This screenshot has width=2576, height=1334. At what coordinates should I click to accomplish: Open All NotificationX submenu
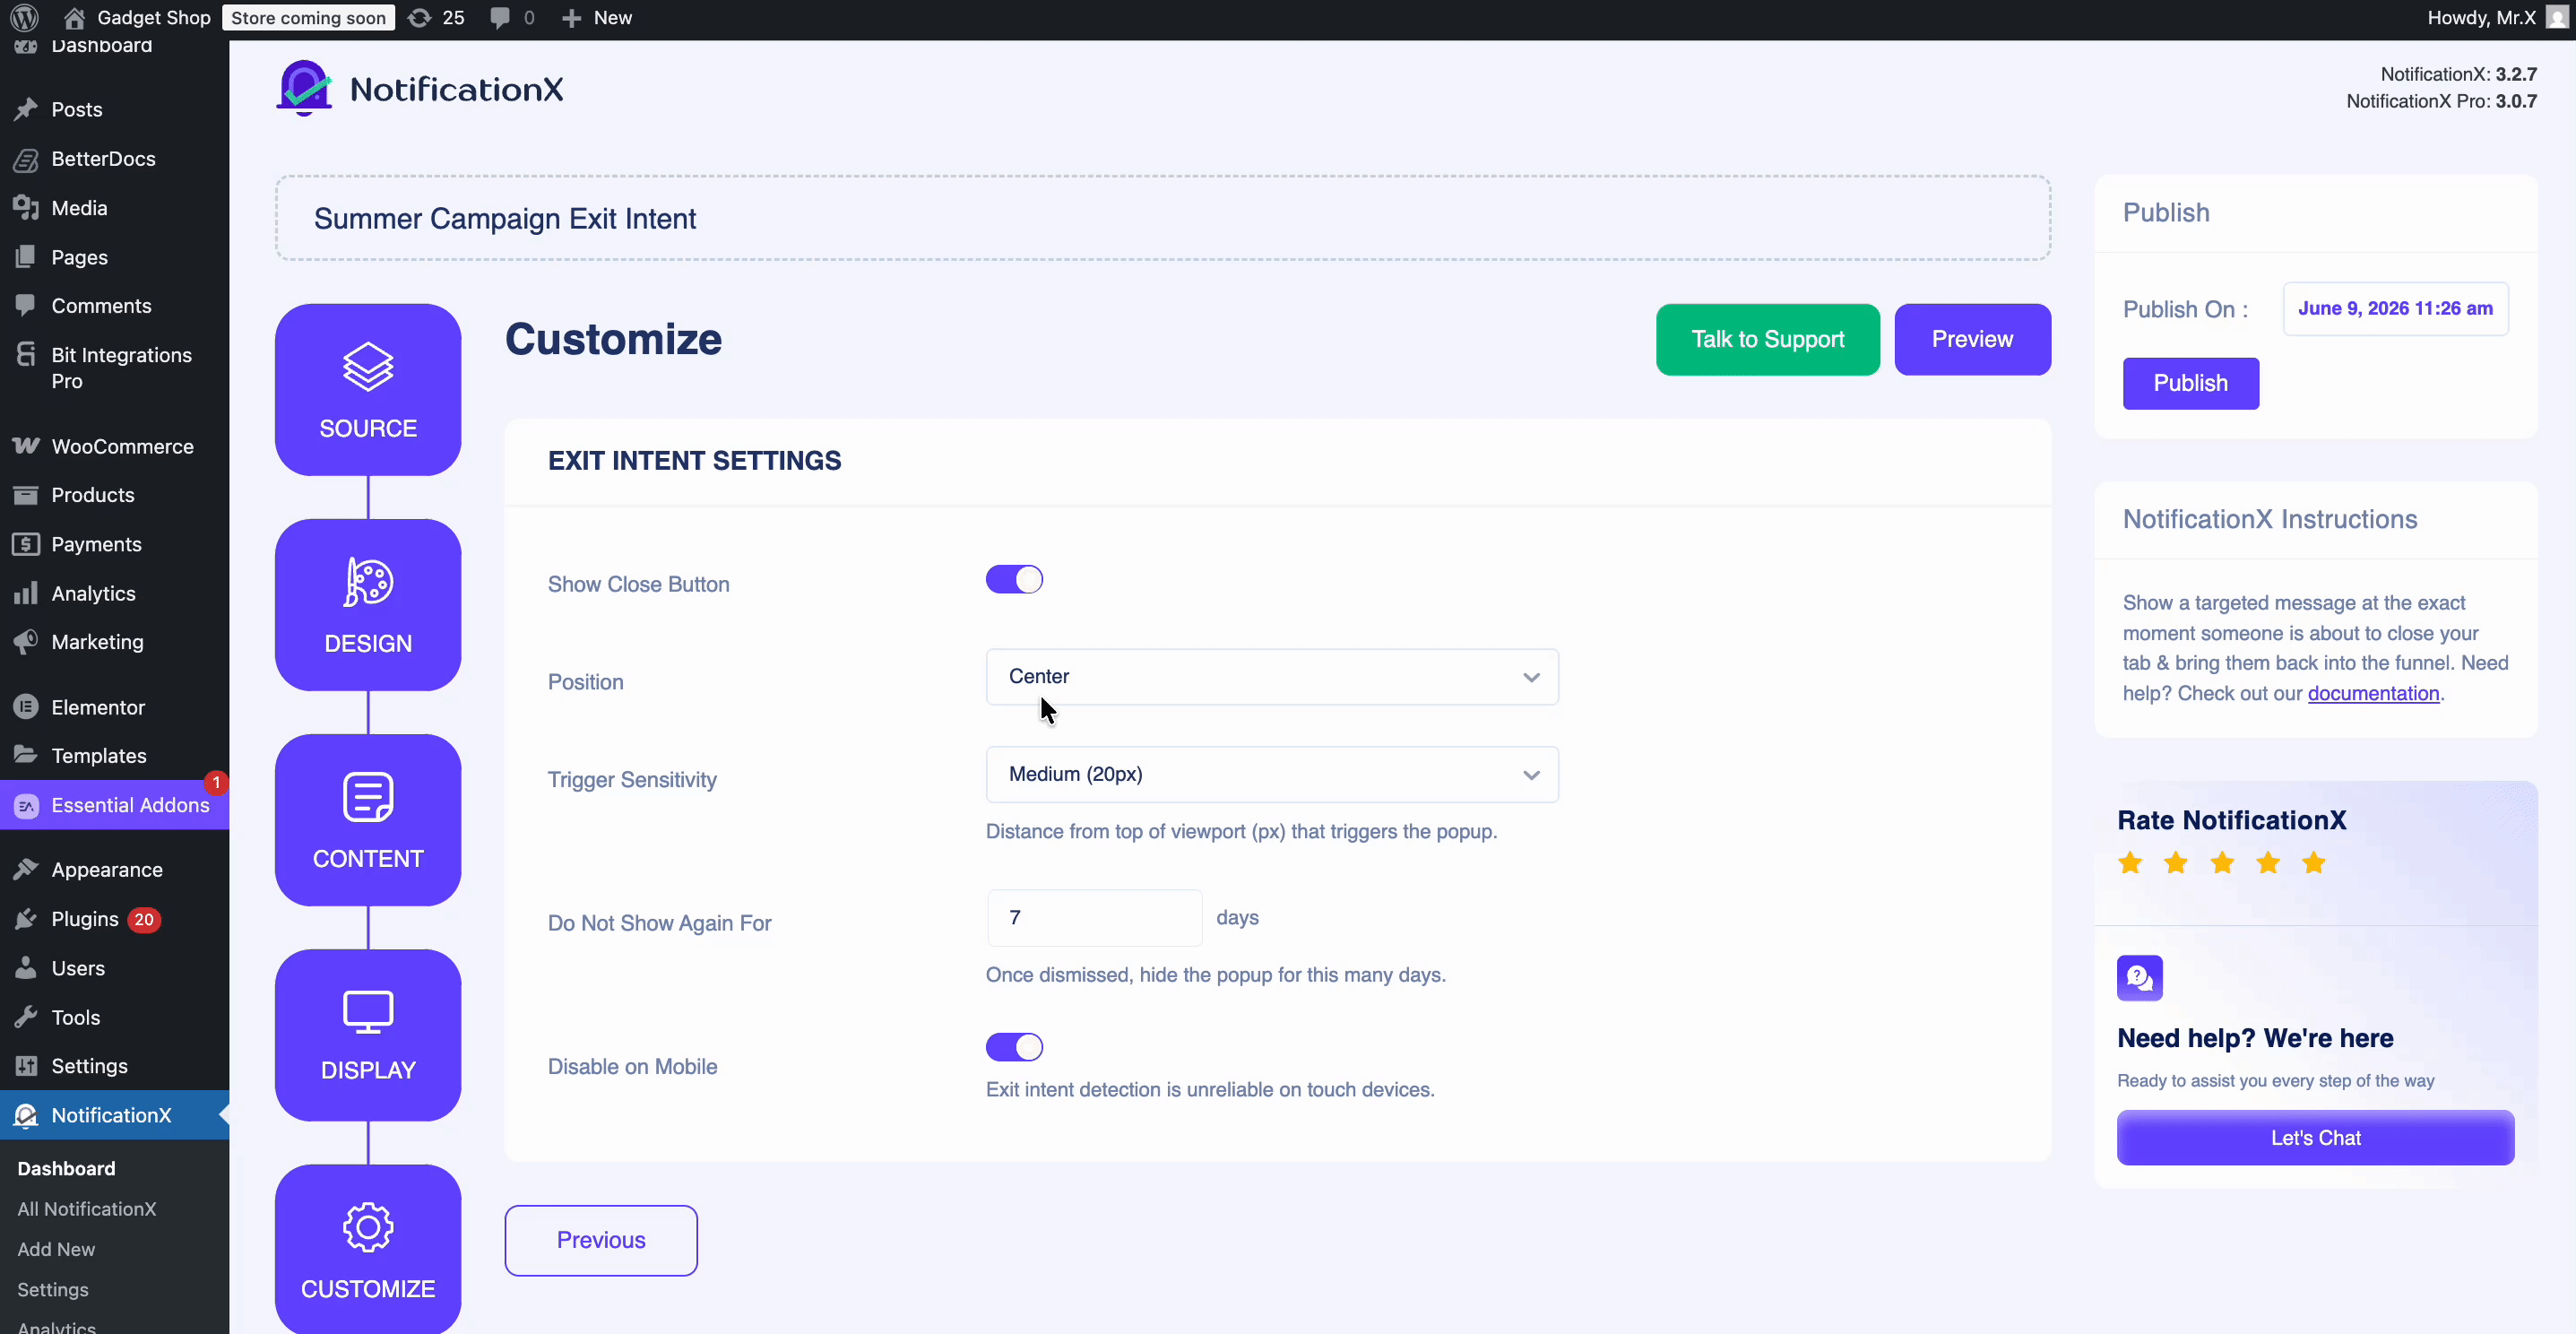click(86, 1209)
